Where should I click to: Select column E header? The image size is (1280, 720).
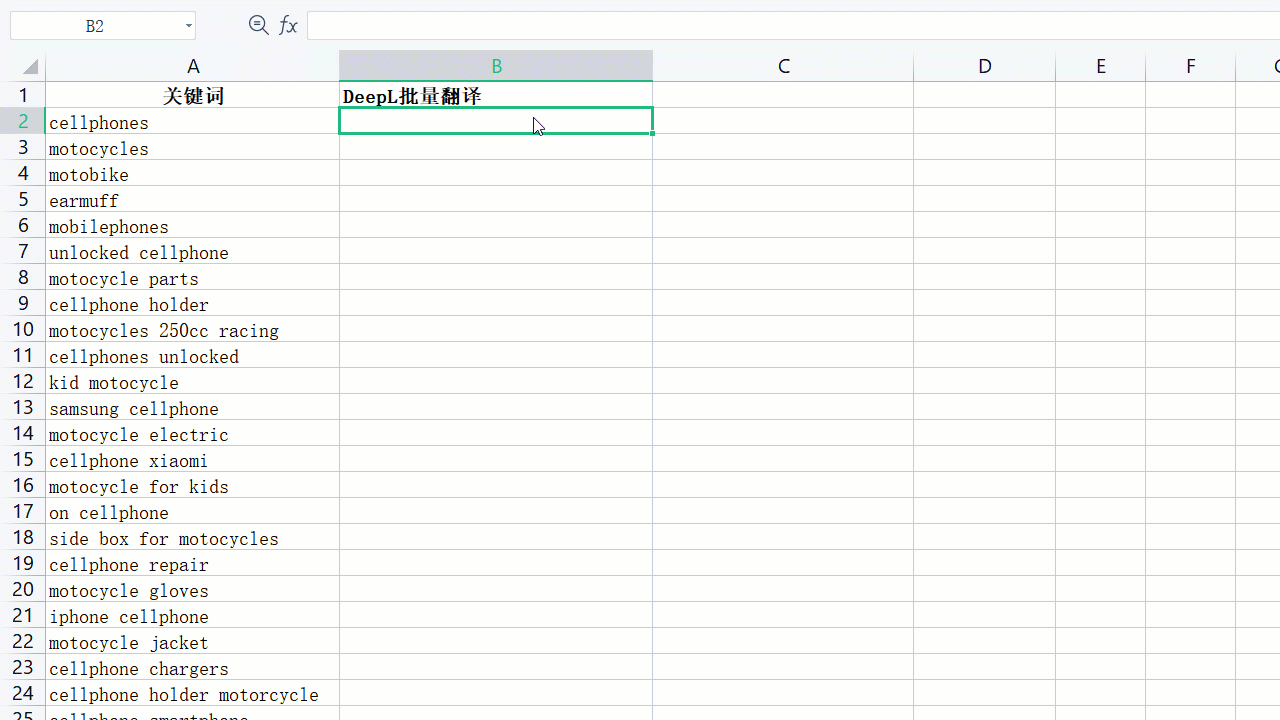point(1101,67)
